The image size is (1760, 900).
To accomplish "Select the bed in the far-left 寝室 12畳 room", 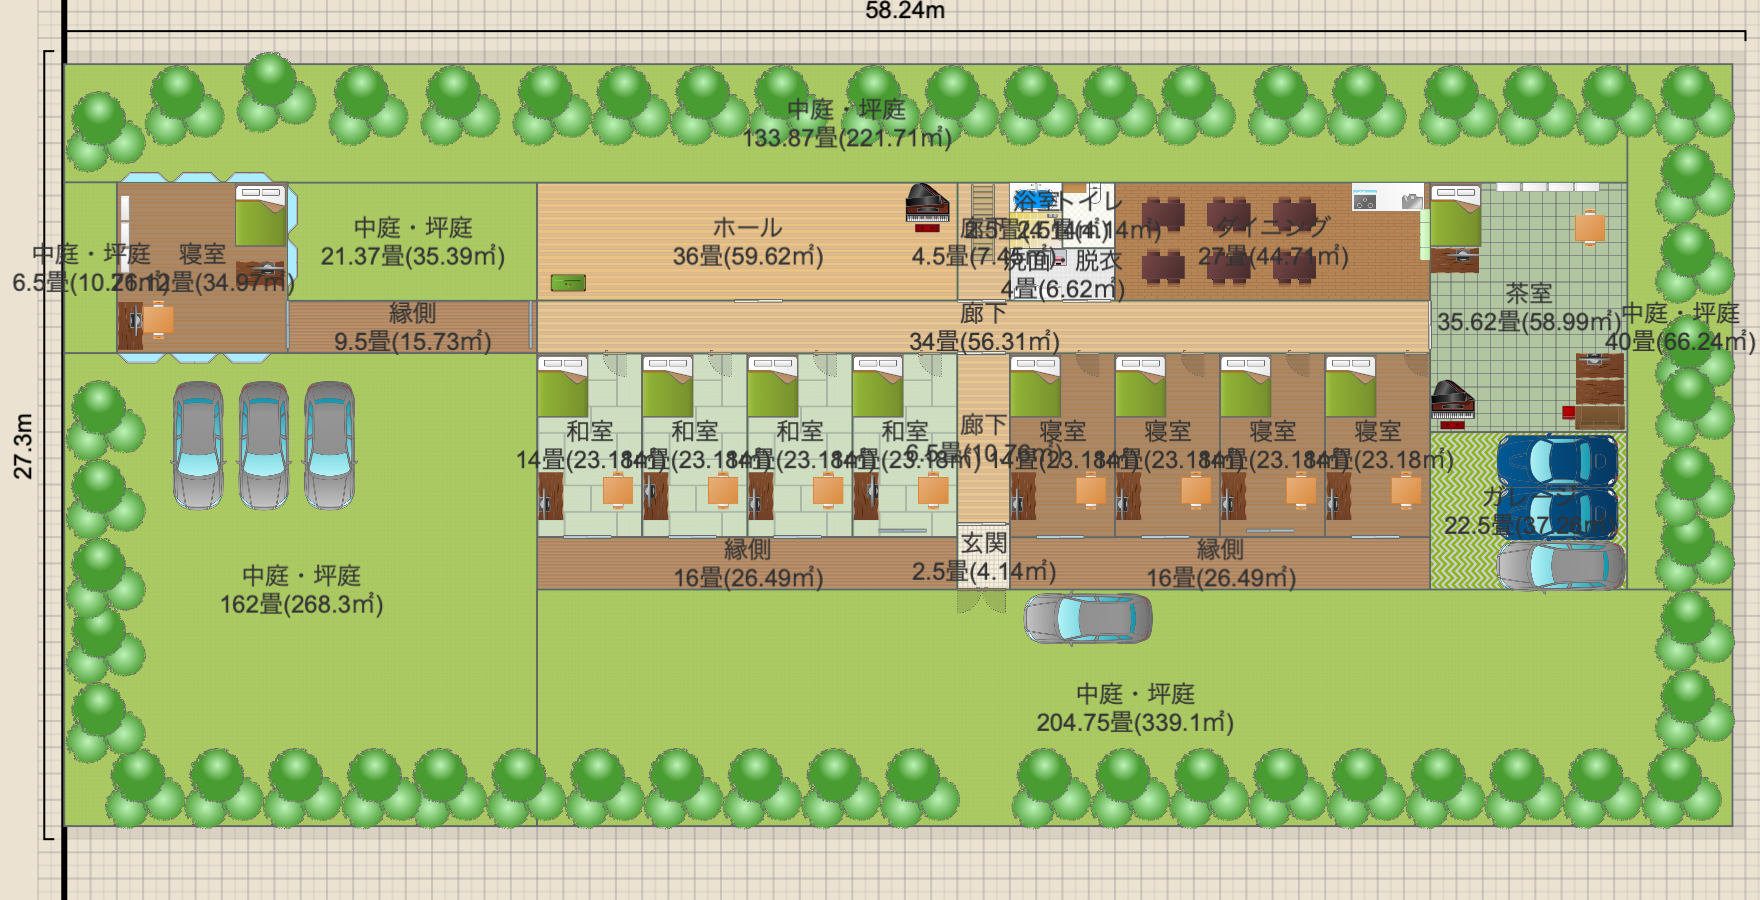I will tap(261, 216).
